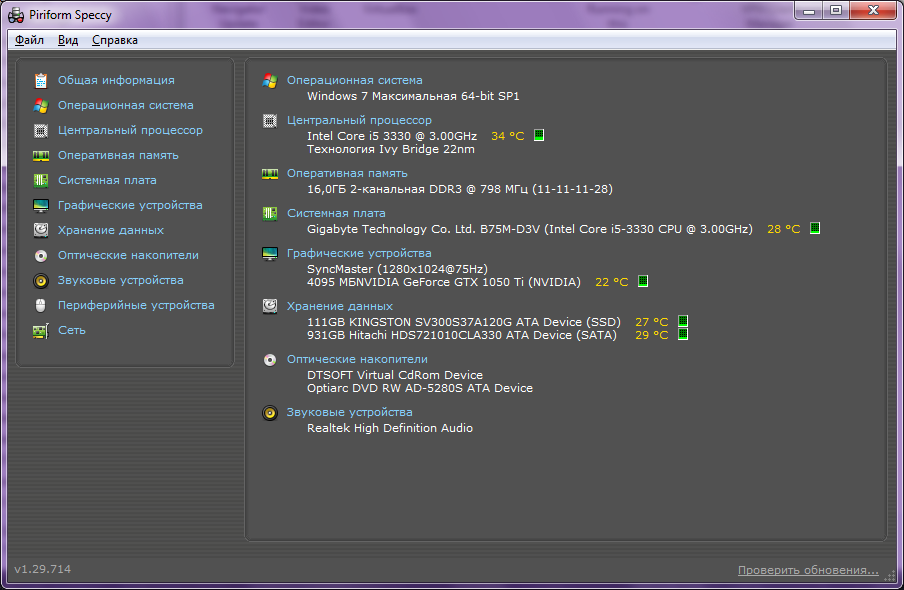Click the RAM stick icon beside sidebar Оперативная память
Viewport: 904px width, 590px height.
coord(40,156)
